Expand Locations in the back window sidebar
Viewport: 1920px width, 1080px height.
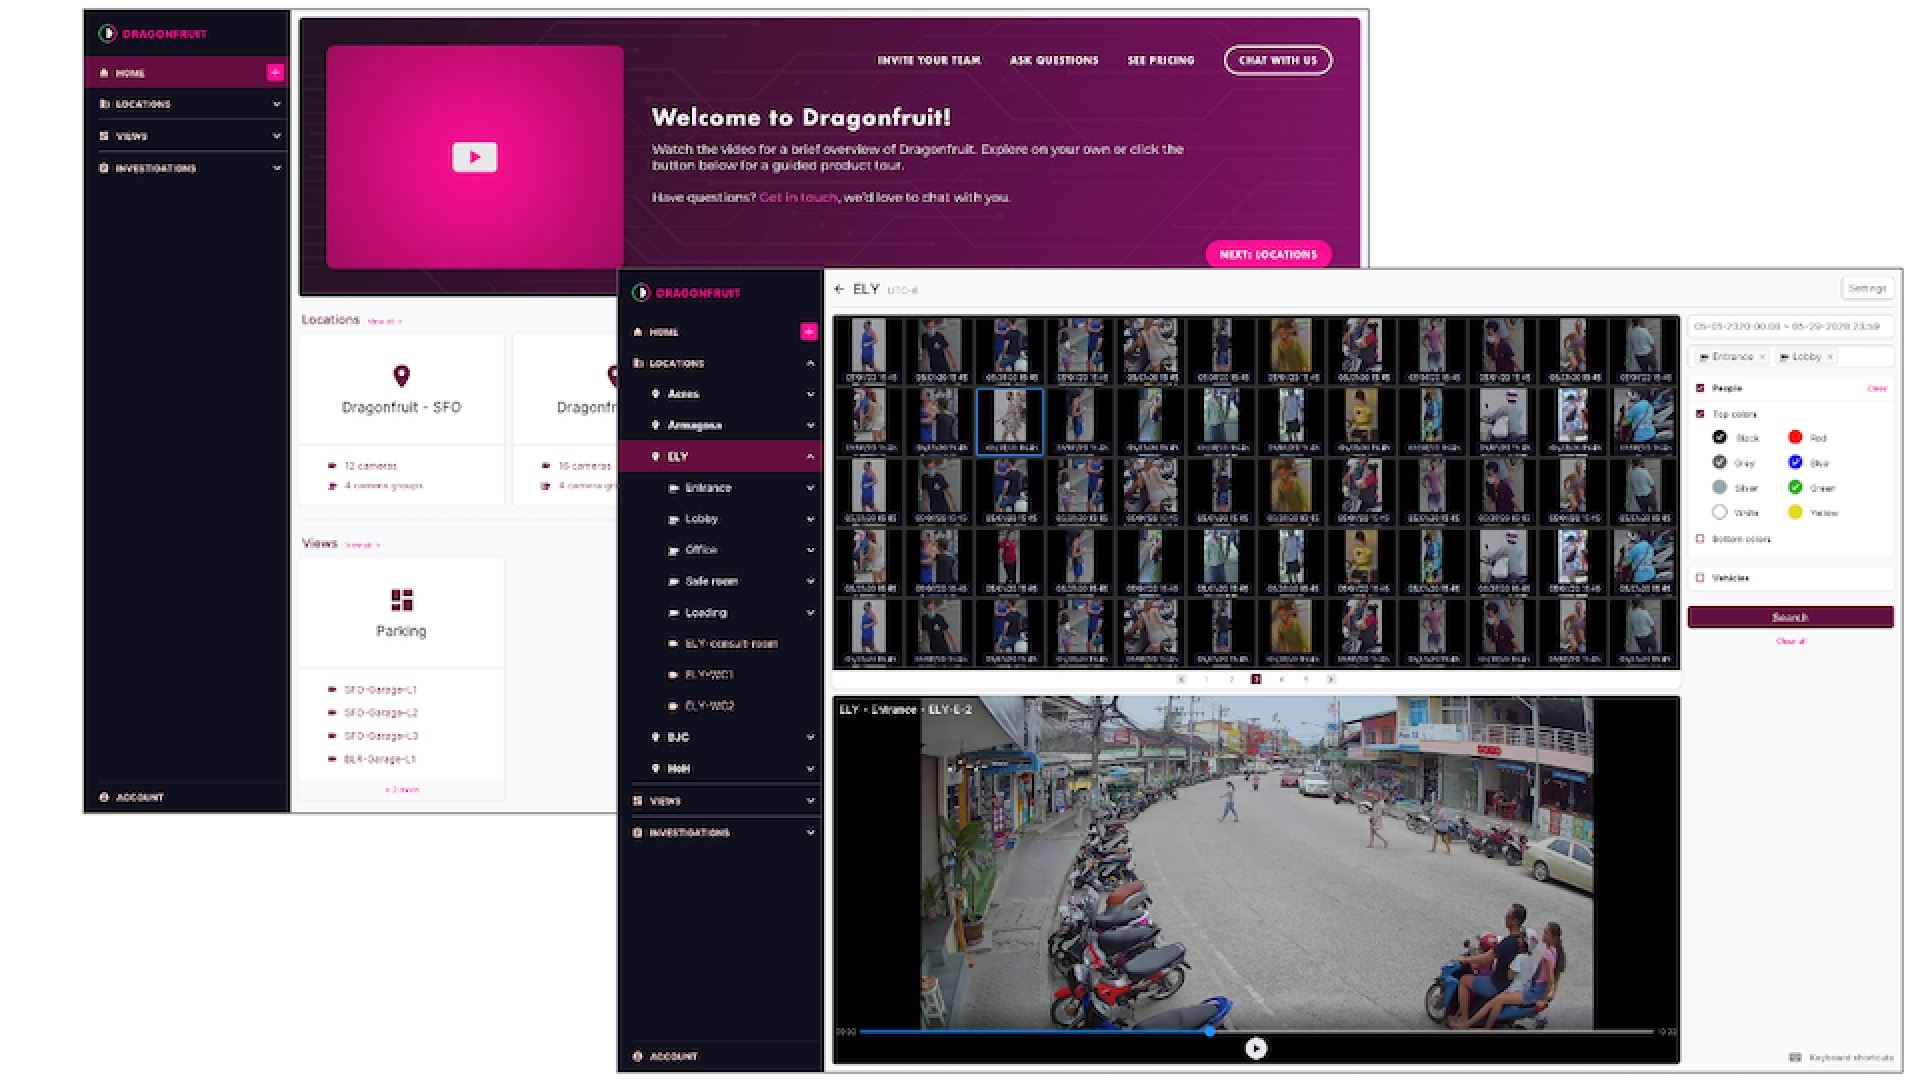tap(277, 104)
